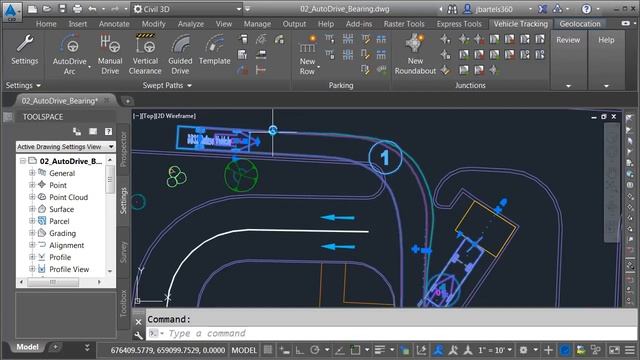Image resolution: width=640 pixels, height=360 pixels.
Task: Select the Profile View tree item
Action: (69, 269)
